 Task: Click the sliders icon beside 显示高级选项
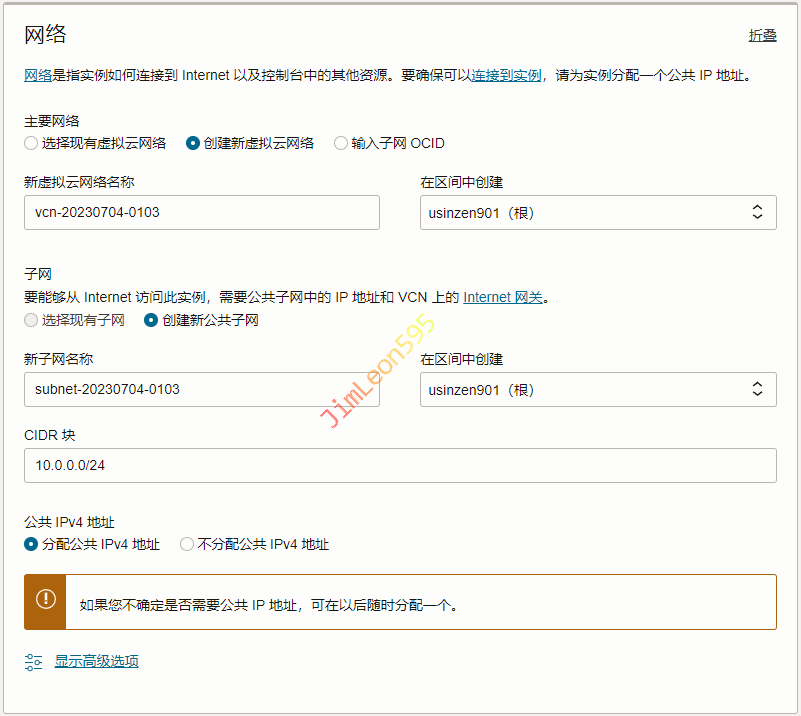(x=34, y=661)
